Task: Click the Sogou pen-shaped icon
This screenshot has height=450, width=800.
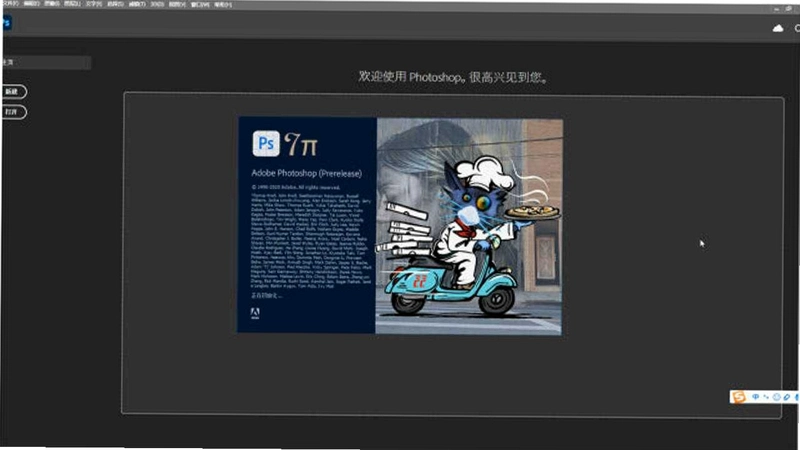Action: (x=787, y=397)
